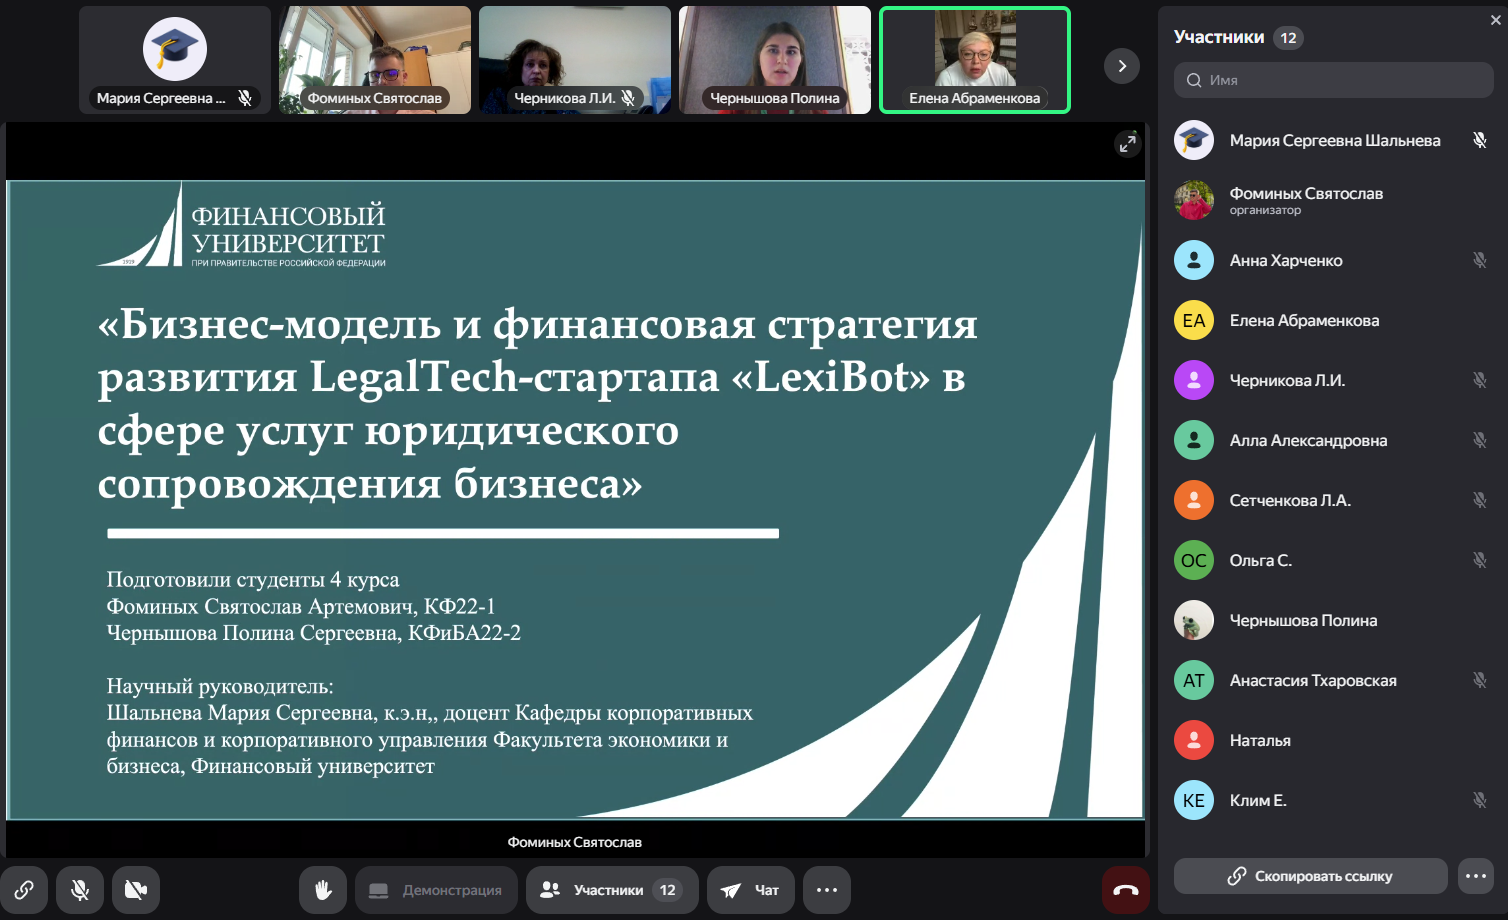1508x920 pixels.
Task: Open the Чат panel
Action: coord(751,890)
